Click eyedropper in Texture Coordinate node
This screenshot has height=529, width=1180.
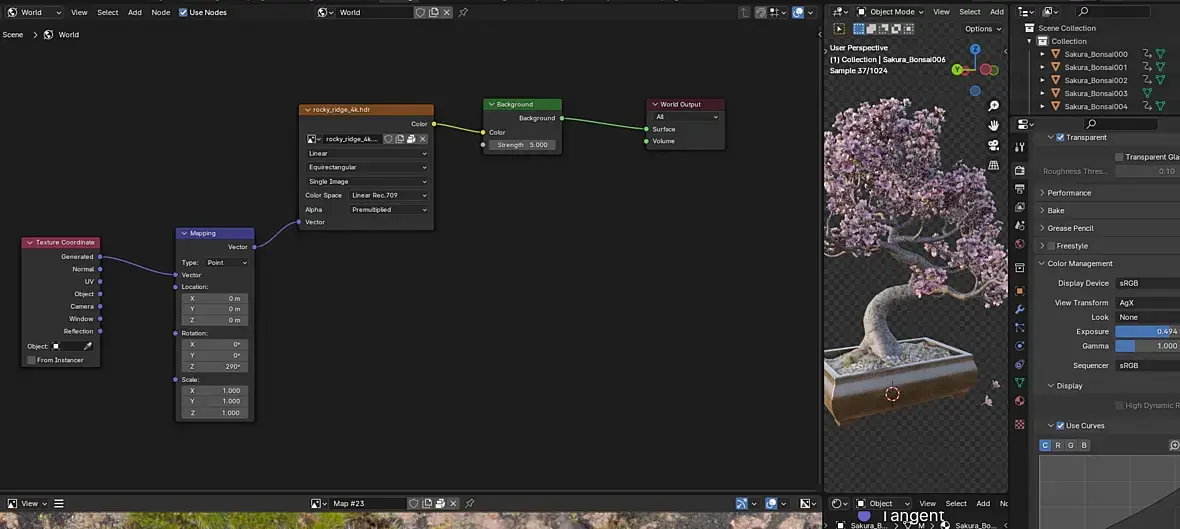tap(88, 346)
